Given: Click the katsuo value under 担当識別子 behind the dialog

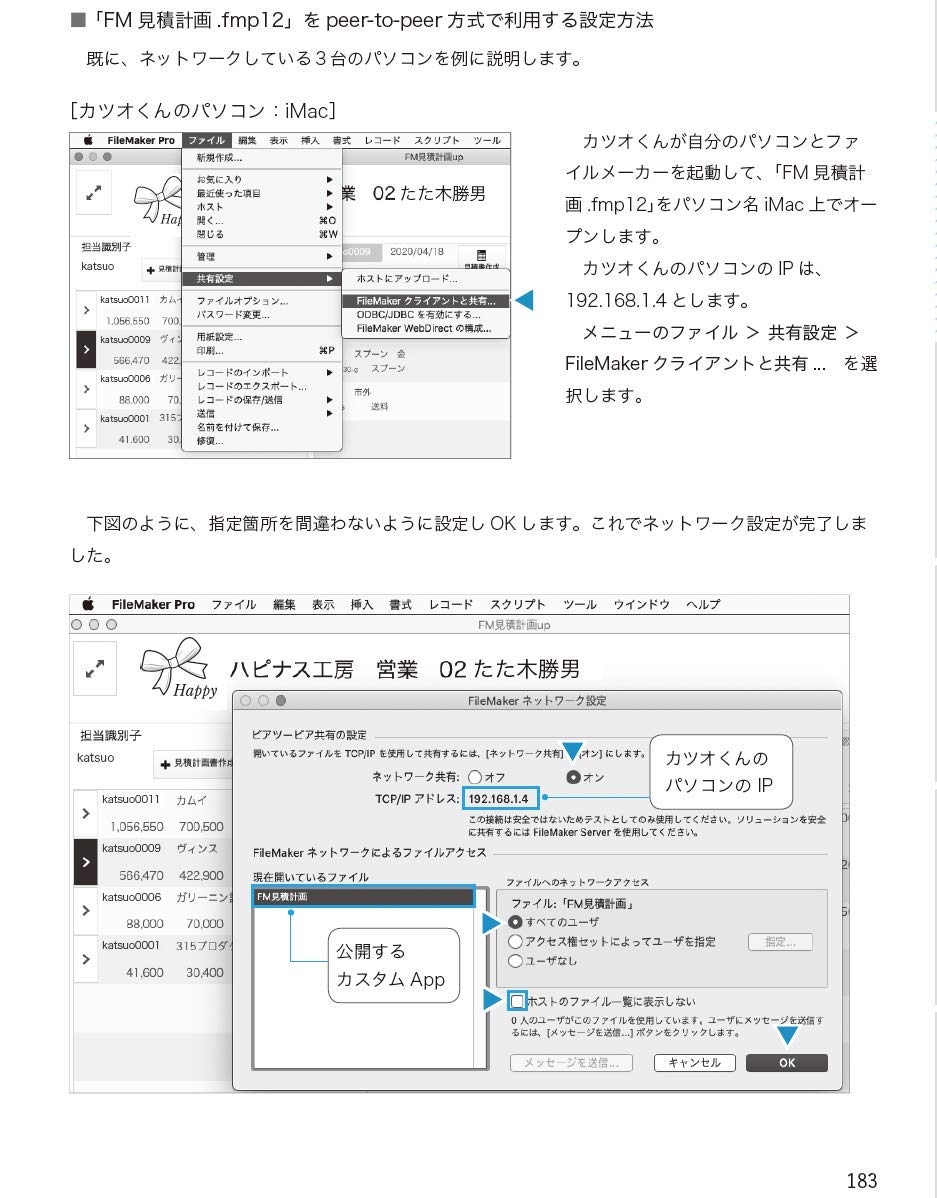Looking at the screenshot, I should click(96, 758).
